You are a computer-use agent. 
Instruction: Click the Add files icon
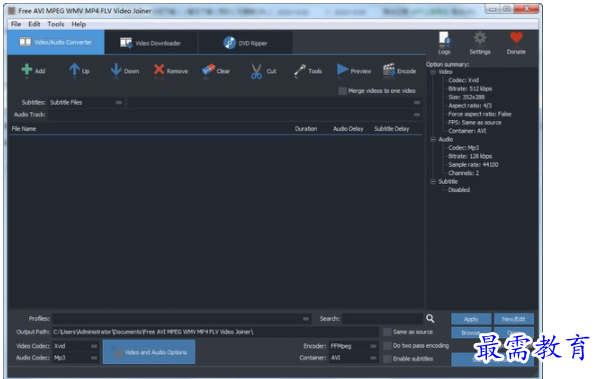coord(27,70)
